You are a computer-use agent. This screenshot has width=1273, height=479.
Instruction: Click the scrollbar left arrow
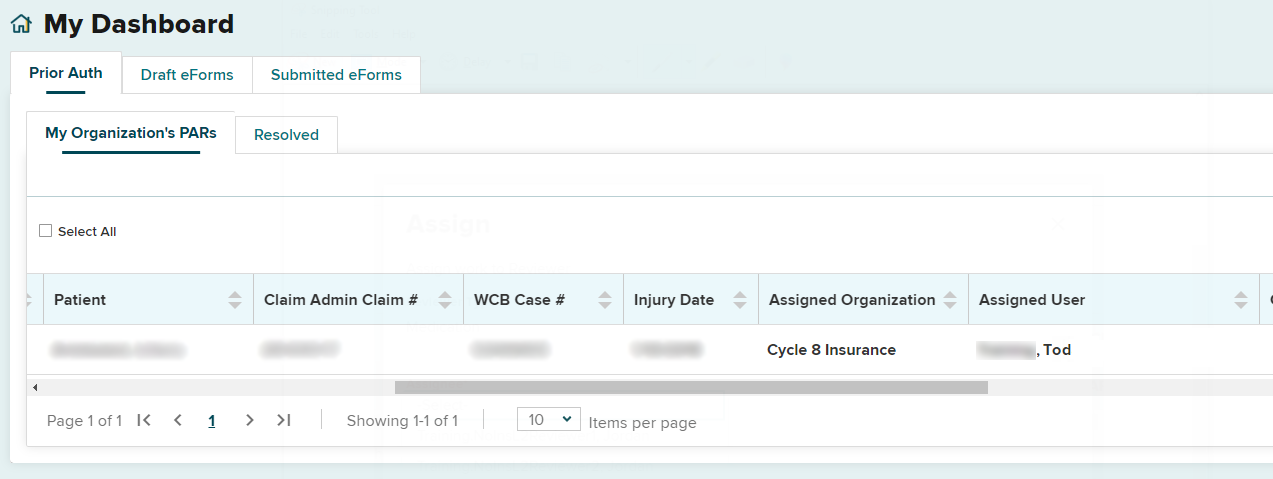point(35,387)
